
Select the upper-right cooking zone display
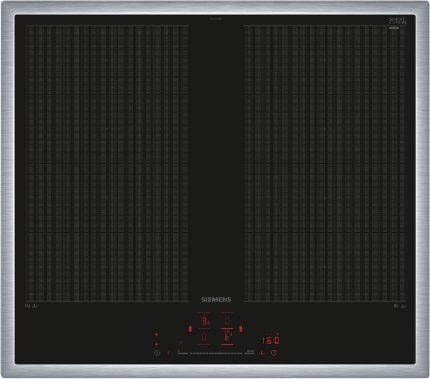(227, 321)
